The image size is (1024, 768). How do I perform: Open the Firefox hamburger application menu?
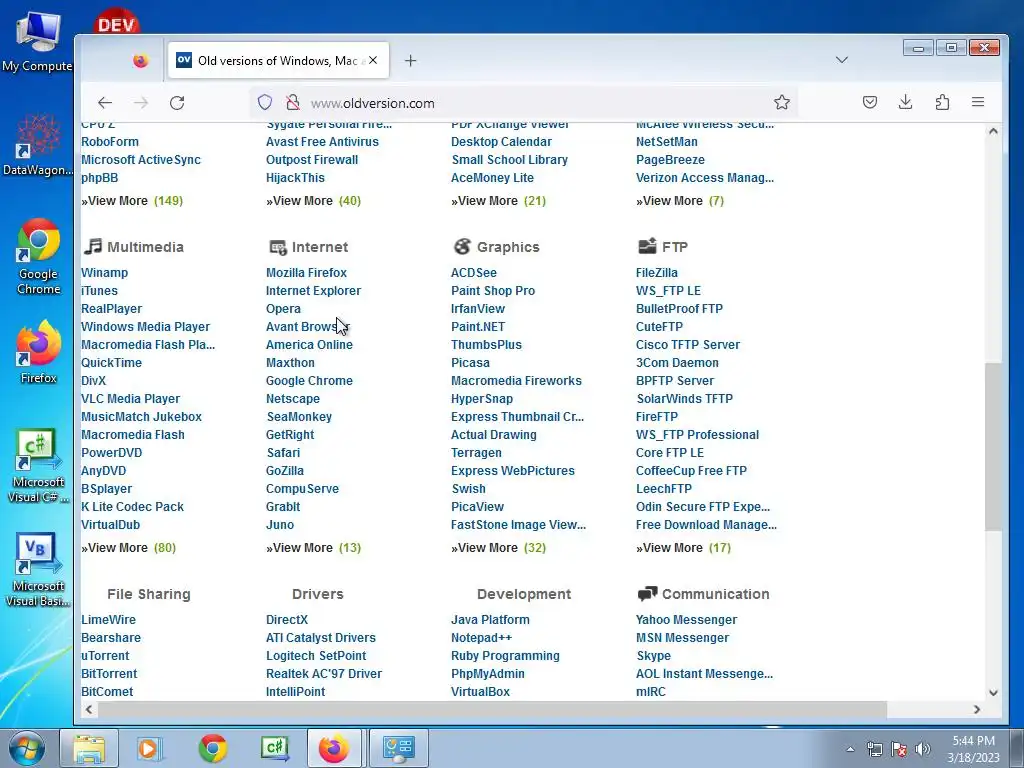click(x=978, y=102)
